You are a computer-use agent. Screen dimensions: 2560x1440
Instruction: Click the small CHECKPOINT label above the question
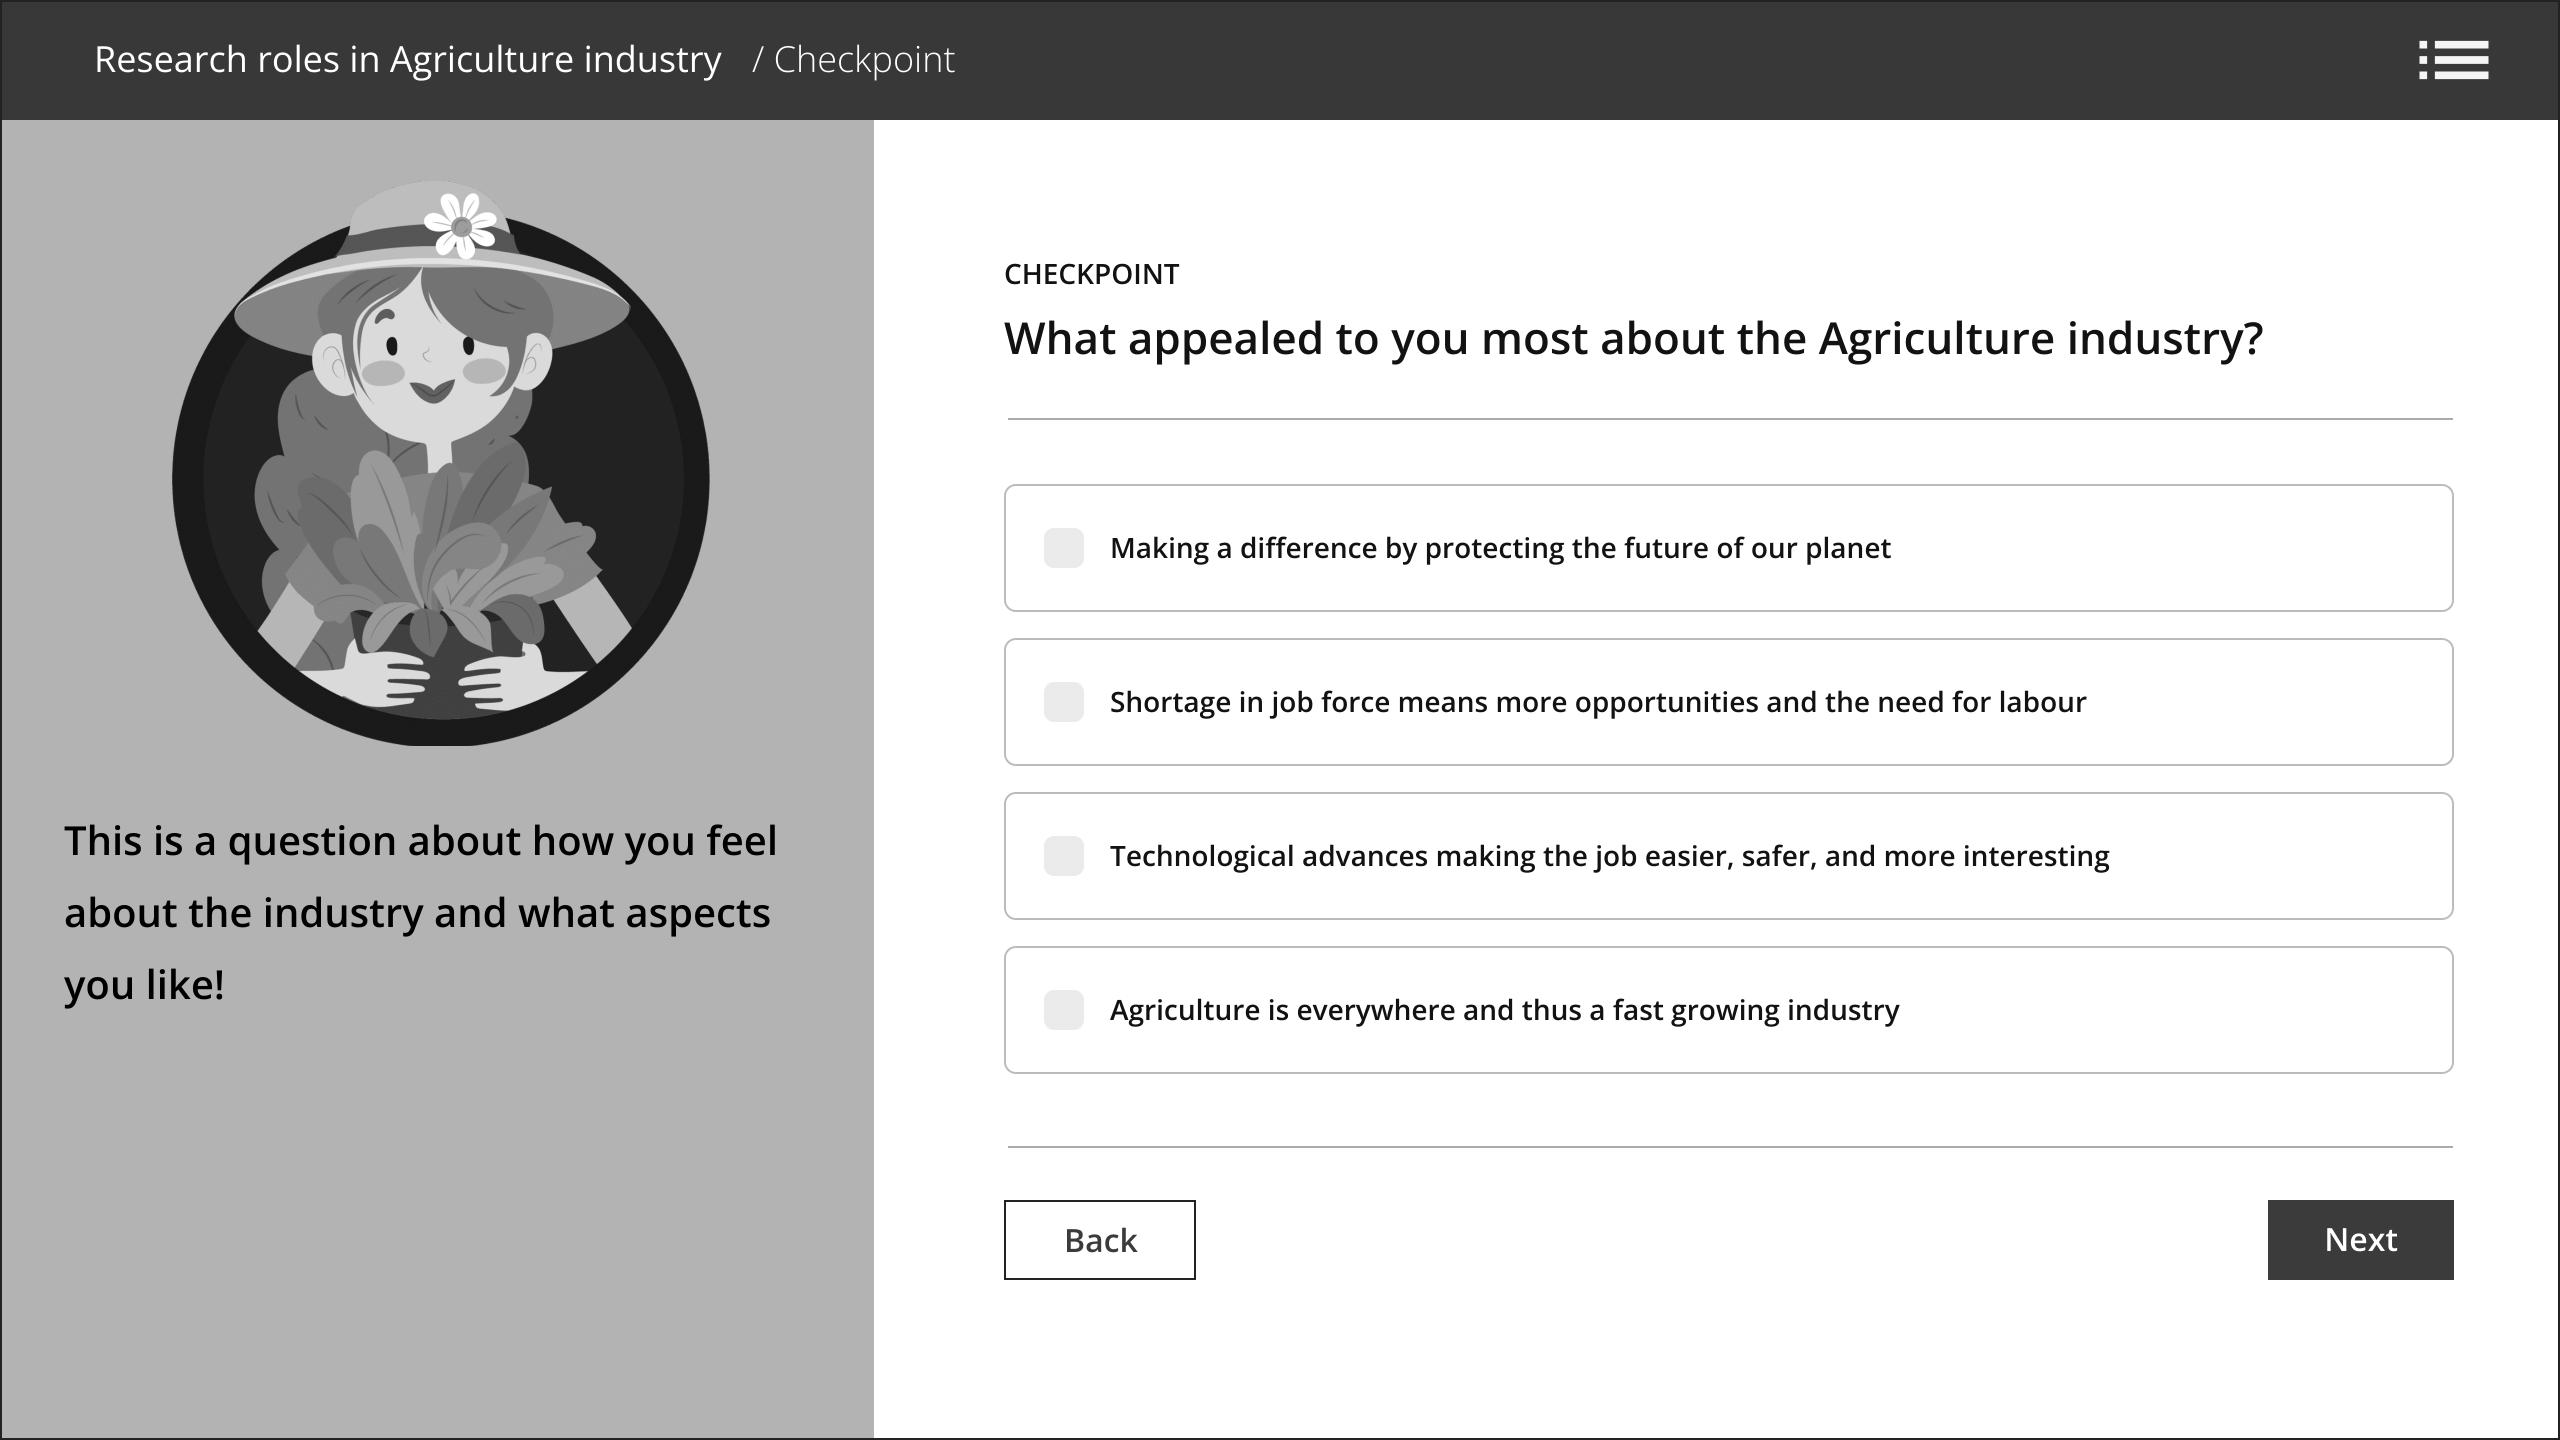click(1091, 274)
